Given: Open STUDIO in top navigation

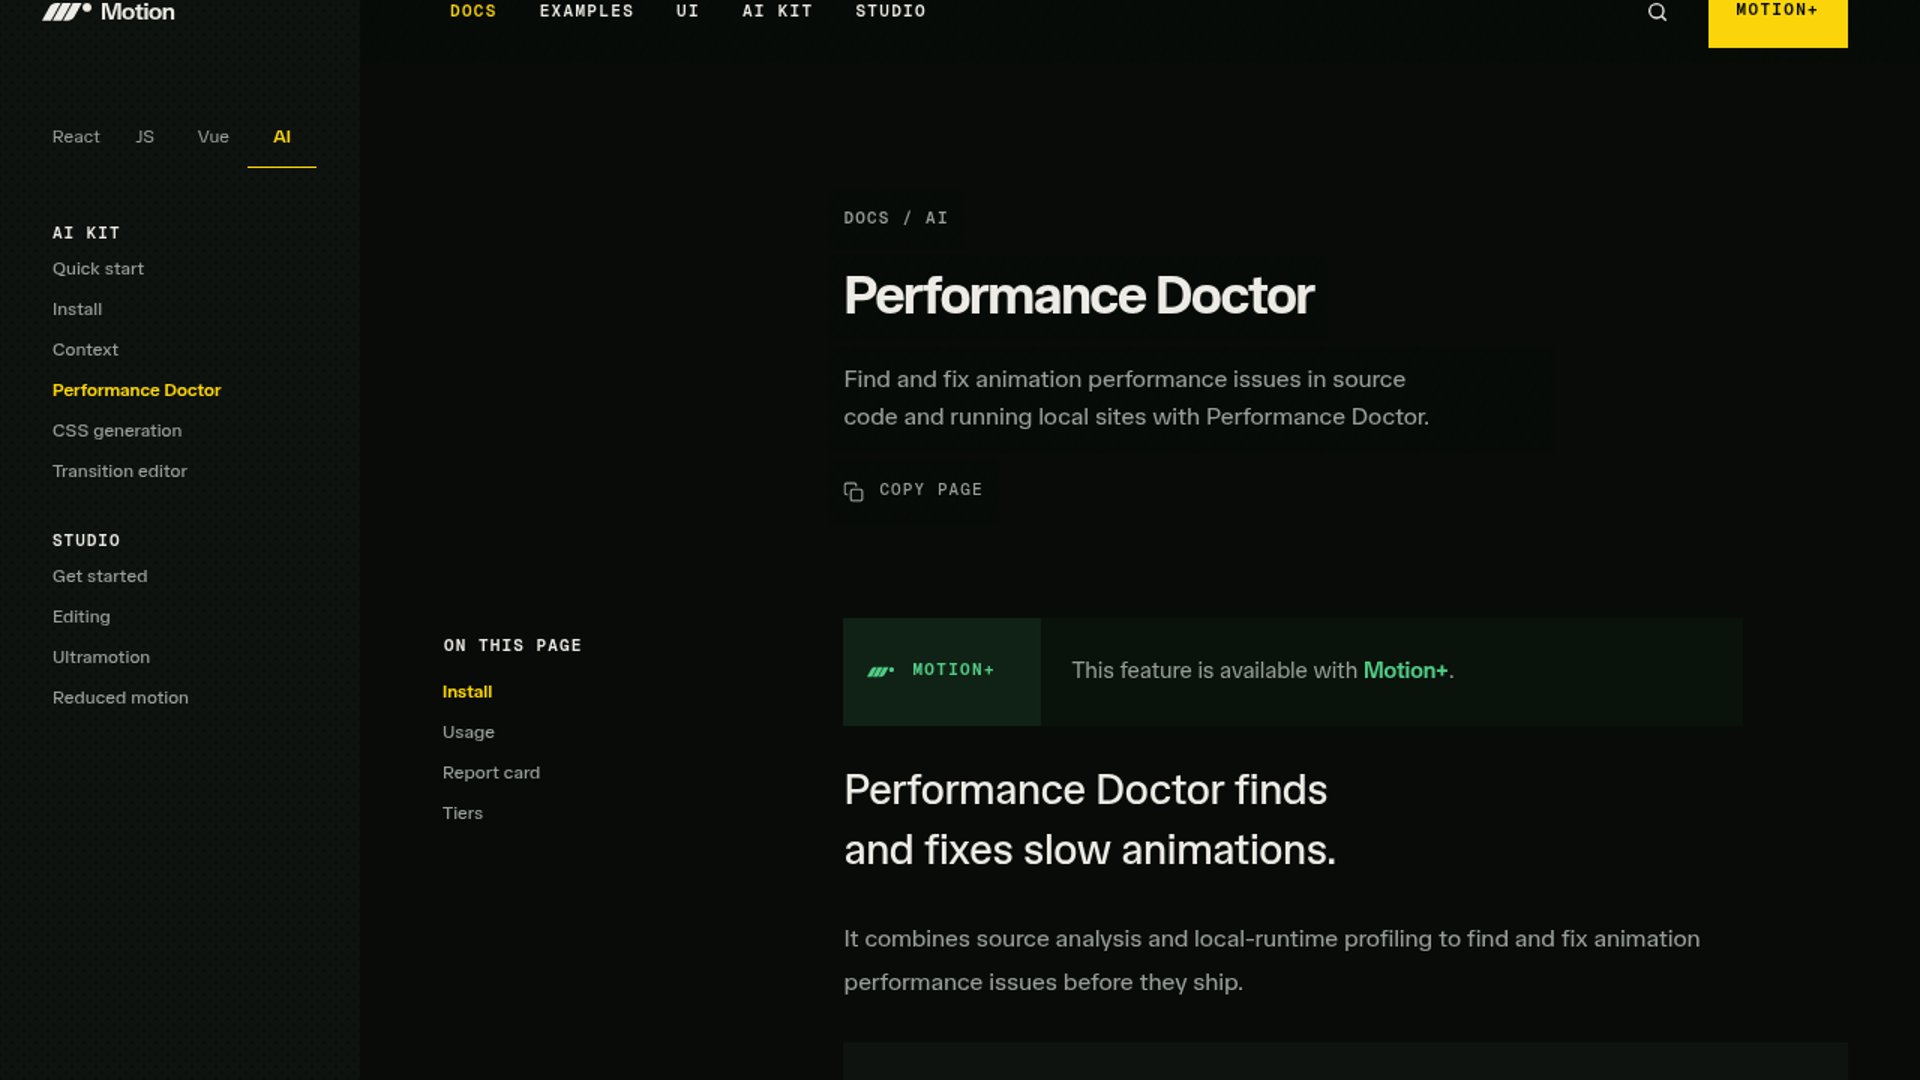Looking at the screenshot, I should 890,11.
